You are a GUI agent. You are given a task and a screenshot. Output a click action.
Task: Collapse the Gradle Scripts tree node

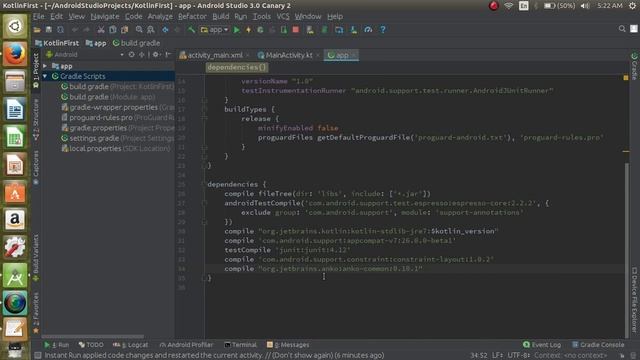45,76
